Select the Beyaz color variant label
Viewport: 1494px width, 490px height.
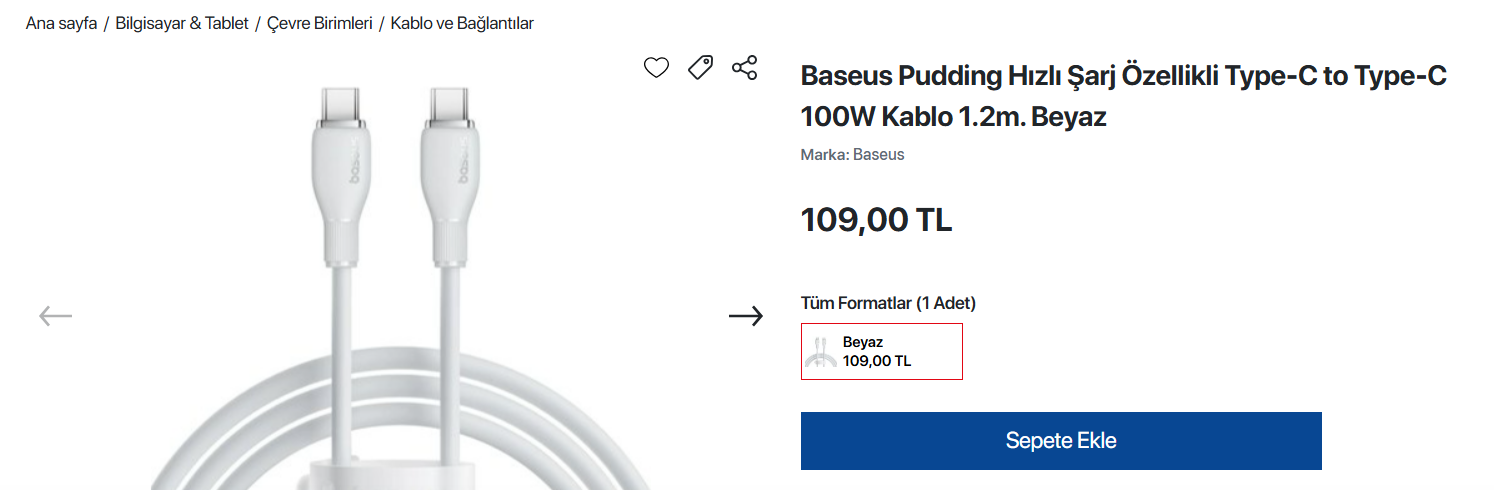coord(863,342)
